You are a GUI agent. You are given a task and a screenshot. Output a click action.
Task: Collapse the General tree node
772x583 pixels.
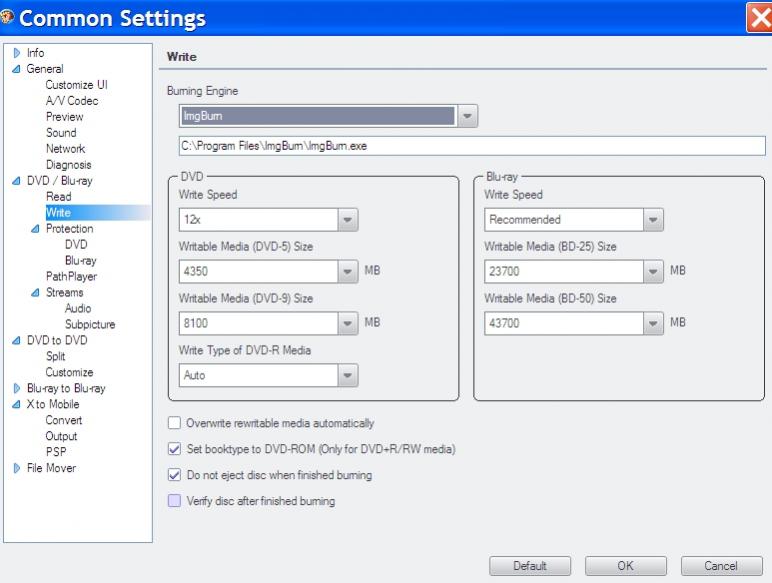16,69
